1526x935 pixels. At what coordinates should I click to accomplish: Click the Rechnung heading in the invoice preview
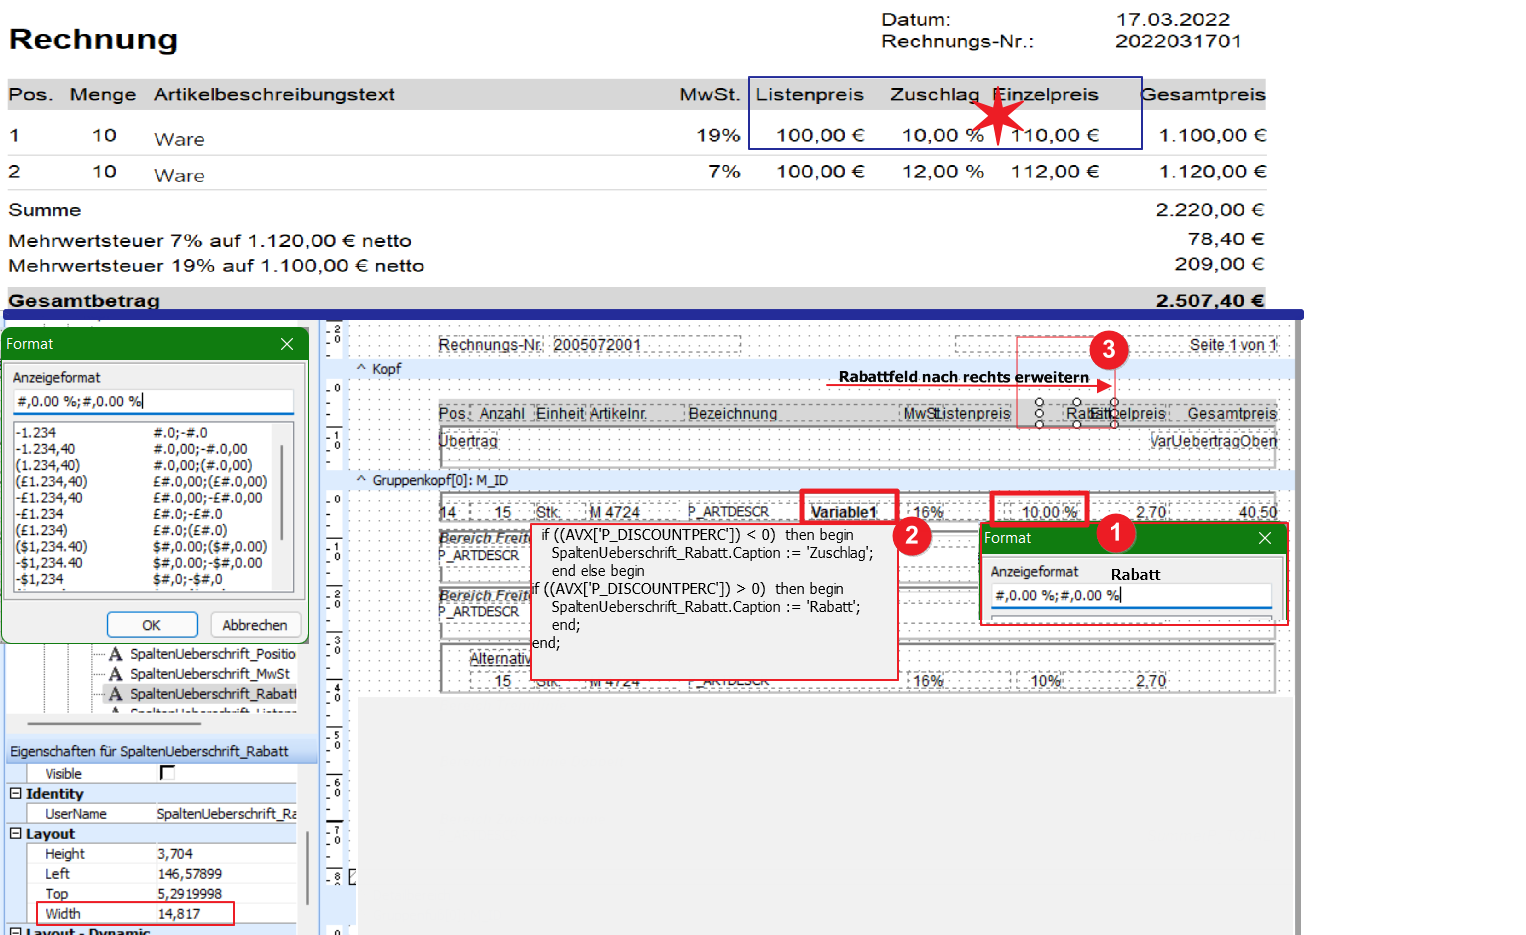click(x=93, y=39)
